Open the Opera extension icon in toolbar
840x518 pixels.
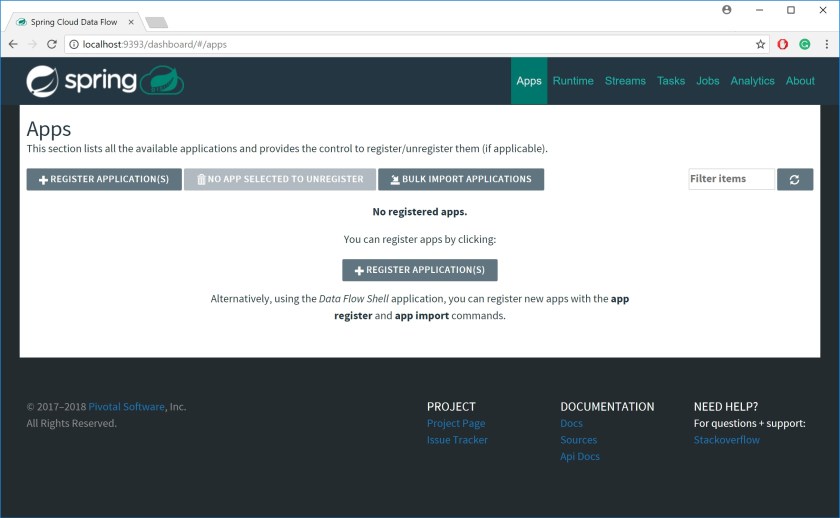tap(783, 44)
